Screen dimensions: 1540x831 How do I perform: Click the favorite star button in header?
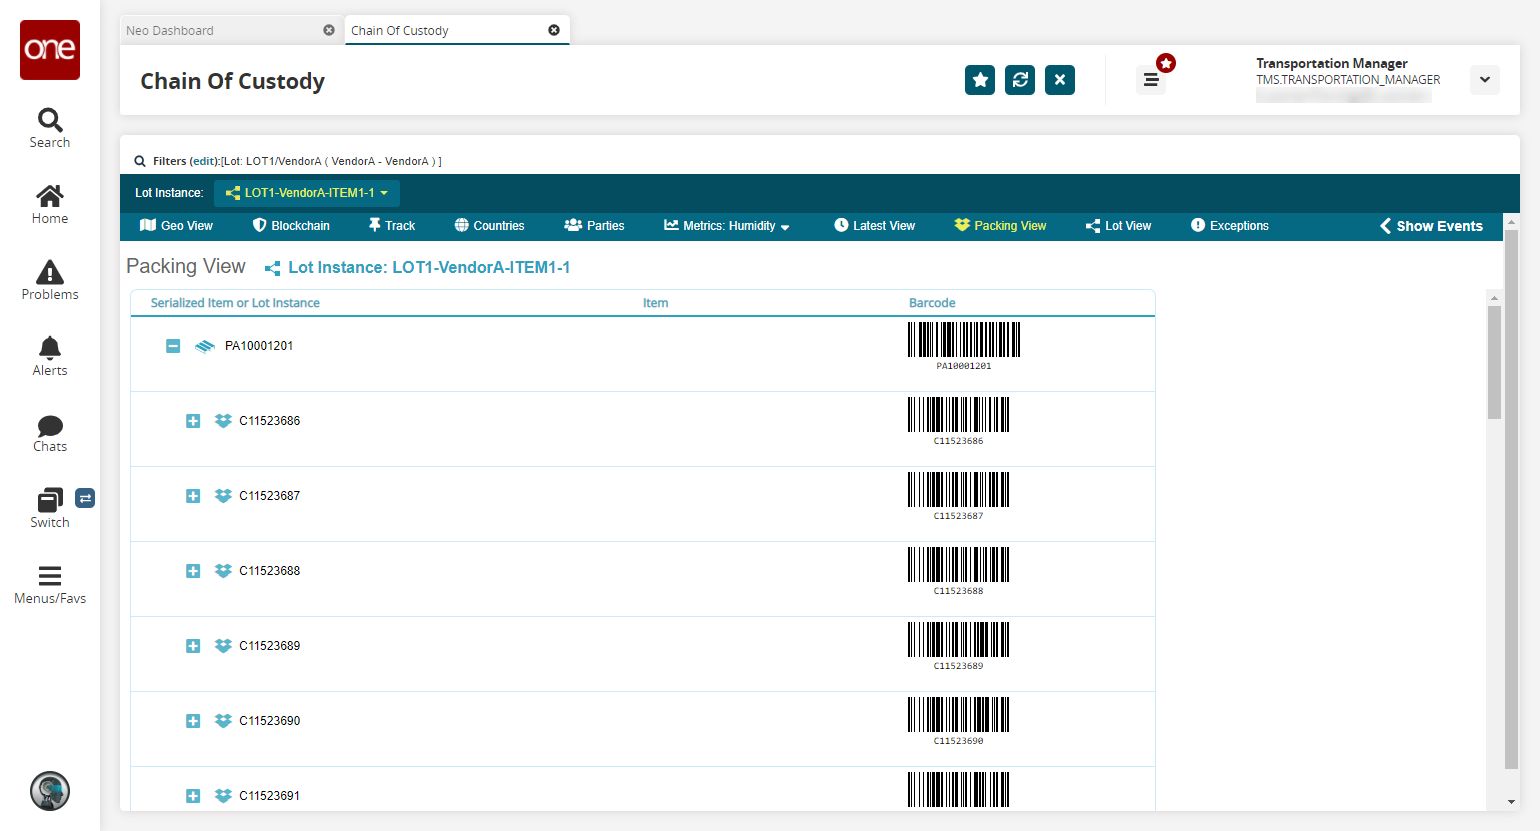click(980, 80)
